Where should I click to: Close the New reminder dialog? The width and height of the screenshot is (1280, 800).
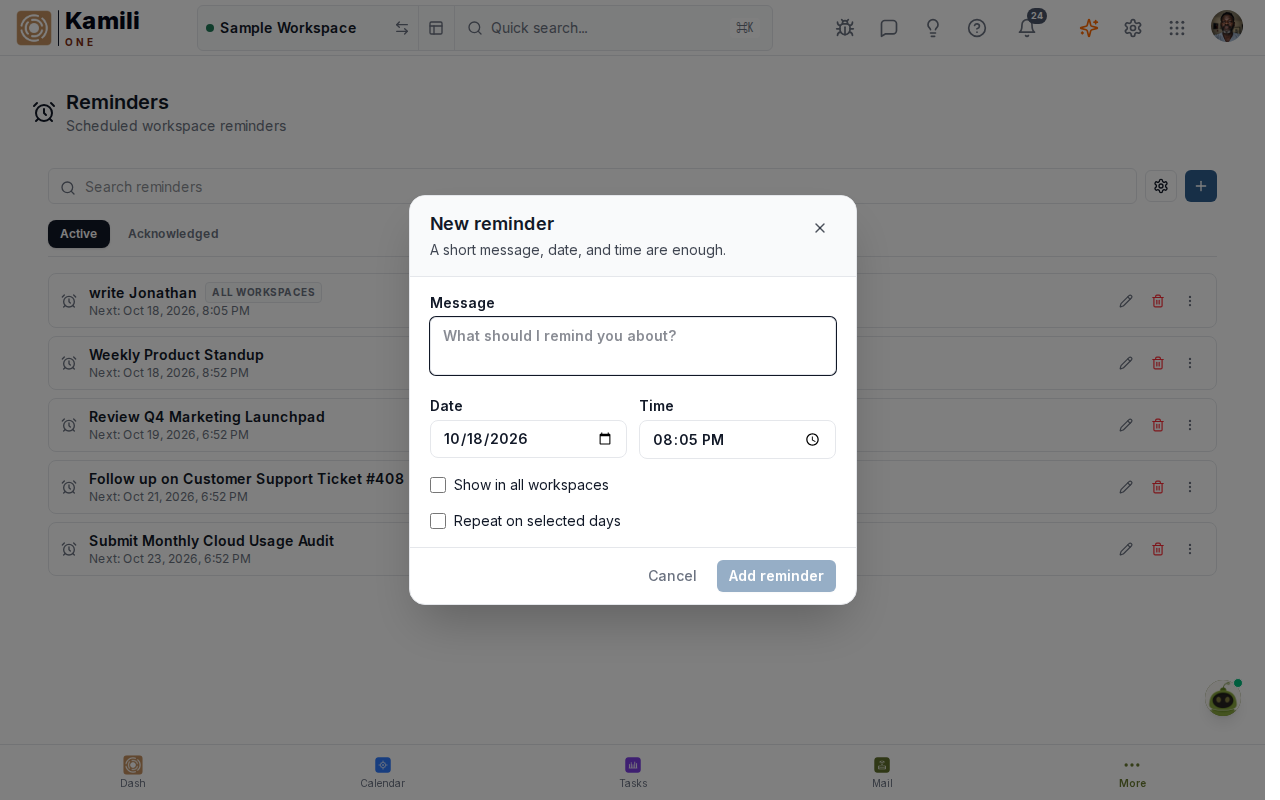coord(820,228)
